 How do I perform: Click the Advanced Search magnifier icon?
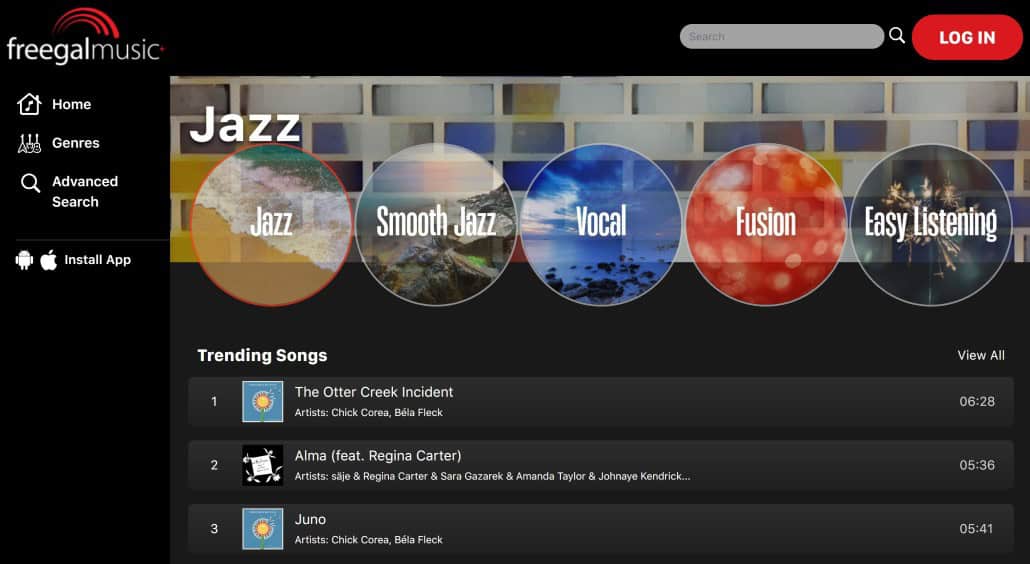[x=31, y=183]
